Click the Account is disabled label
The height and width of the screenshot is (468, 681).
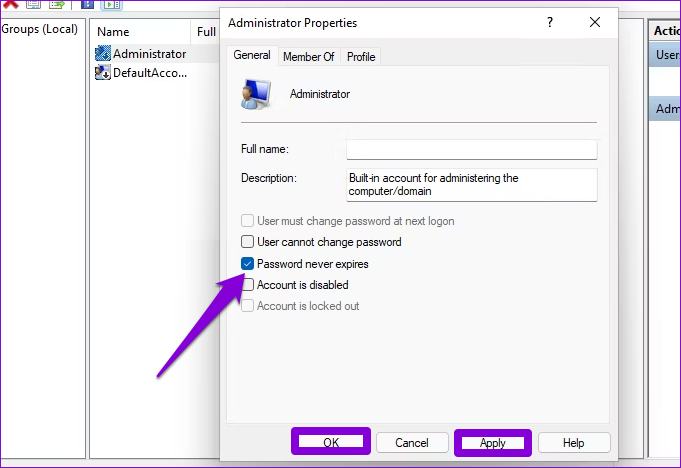click(x=303, y=285)
